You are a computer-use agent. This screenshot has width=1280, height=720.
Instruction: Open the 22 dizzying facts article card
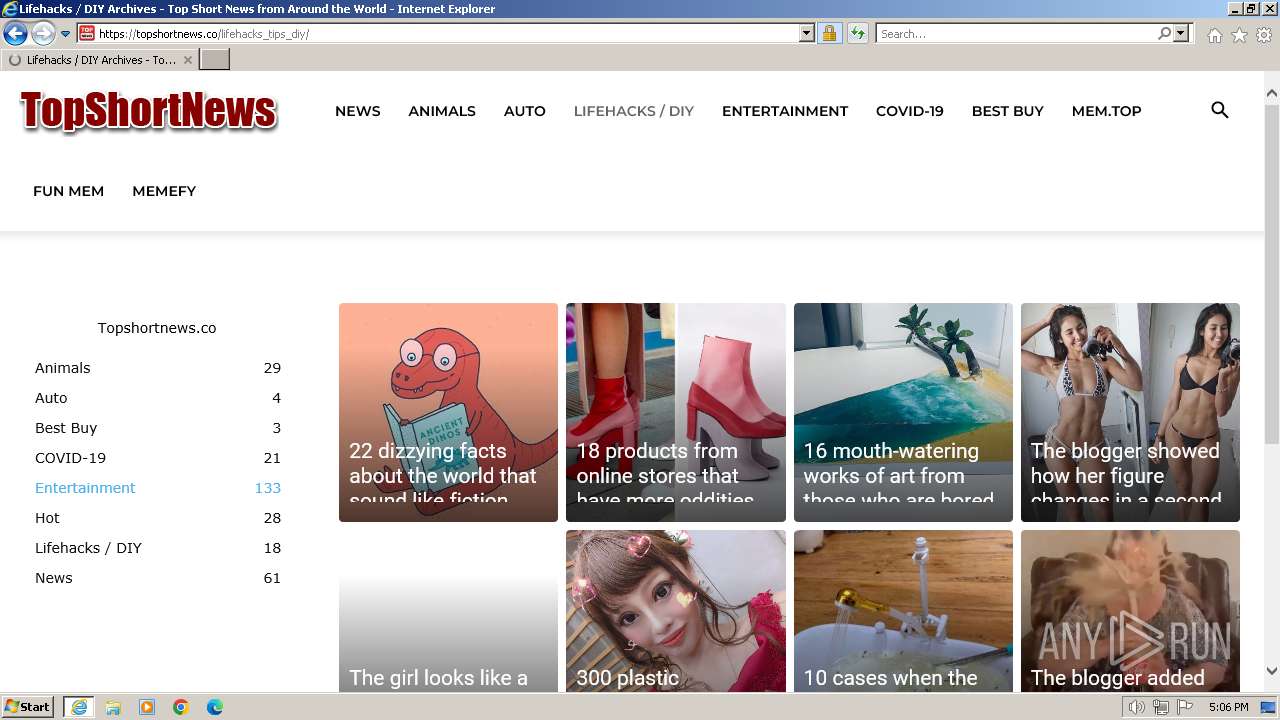tap(448, 412)
